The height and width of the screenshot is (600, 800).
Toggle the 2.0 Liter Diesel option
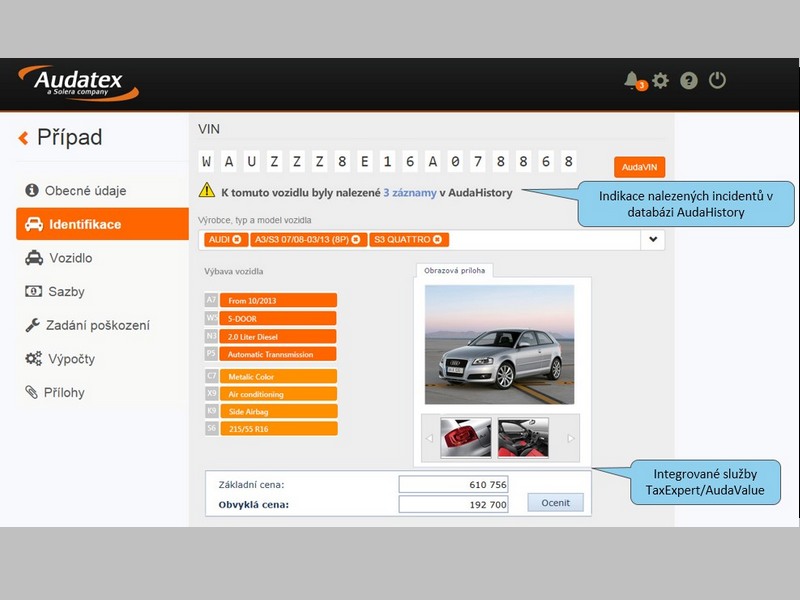278,337
